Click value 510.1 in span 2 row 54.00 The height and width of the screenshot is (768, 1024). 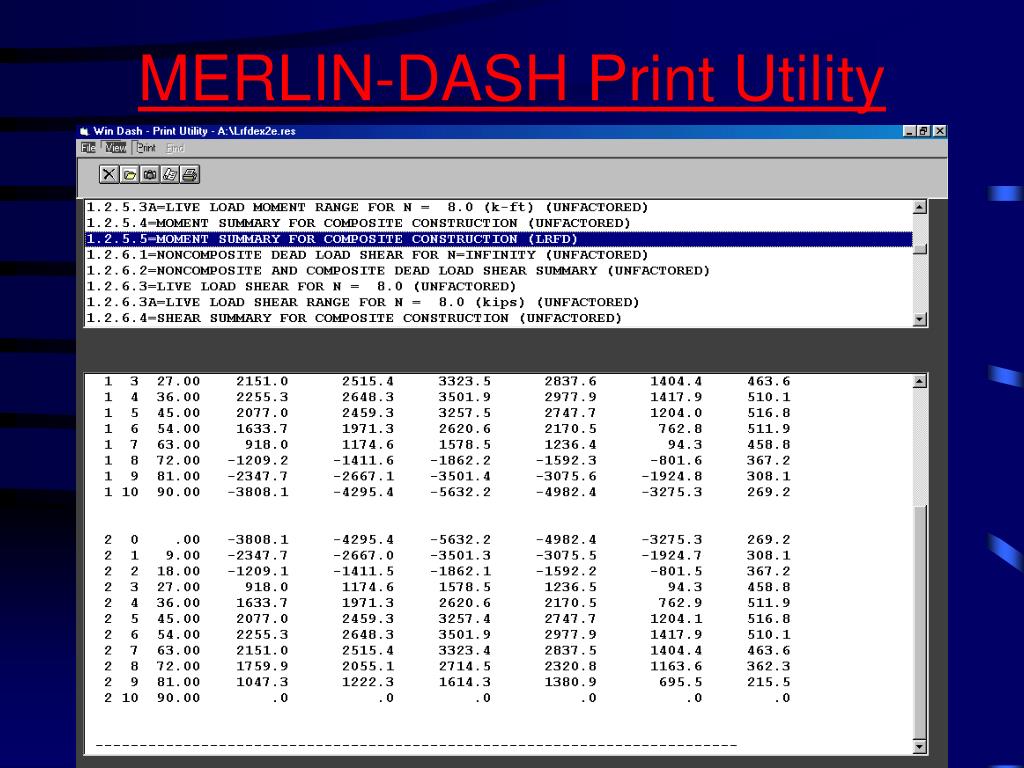click(x=769, y=635)
